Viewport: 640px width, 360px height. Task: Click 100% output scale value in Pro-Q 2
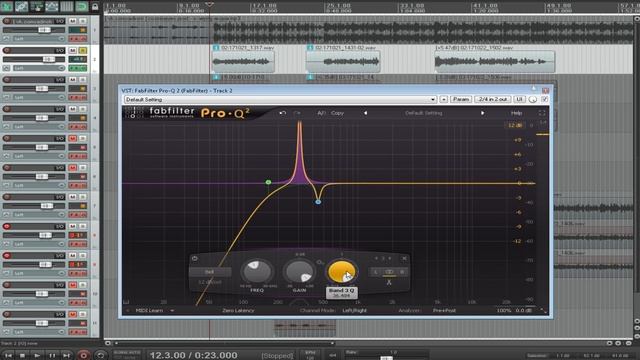coord(503,311)
